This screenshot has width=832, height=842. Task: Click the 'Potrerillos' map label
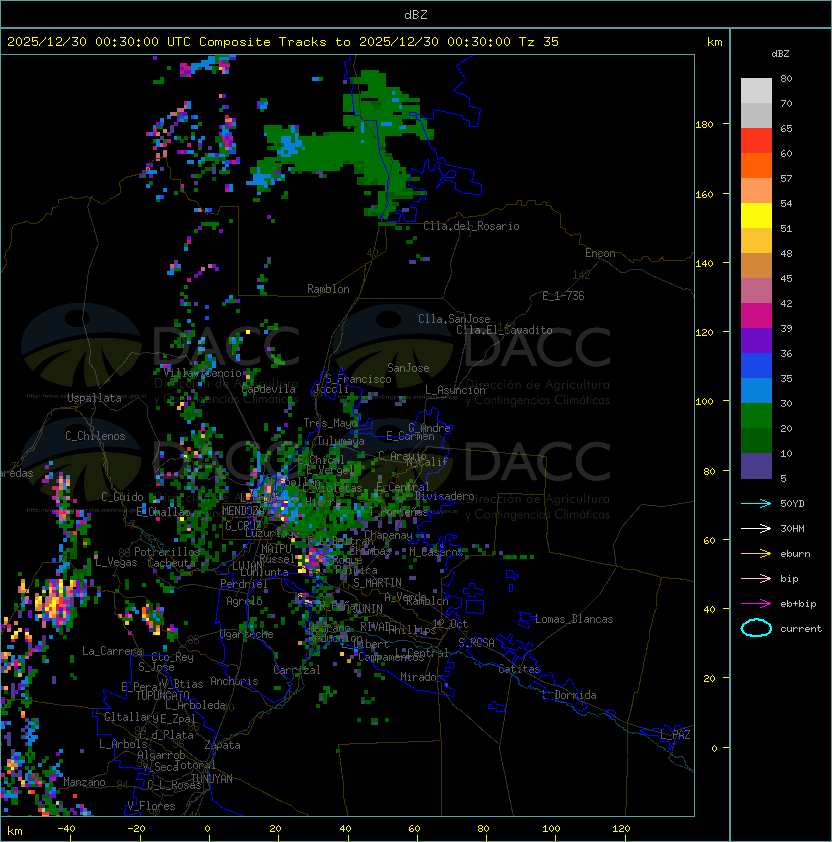(x=167, y=551)
